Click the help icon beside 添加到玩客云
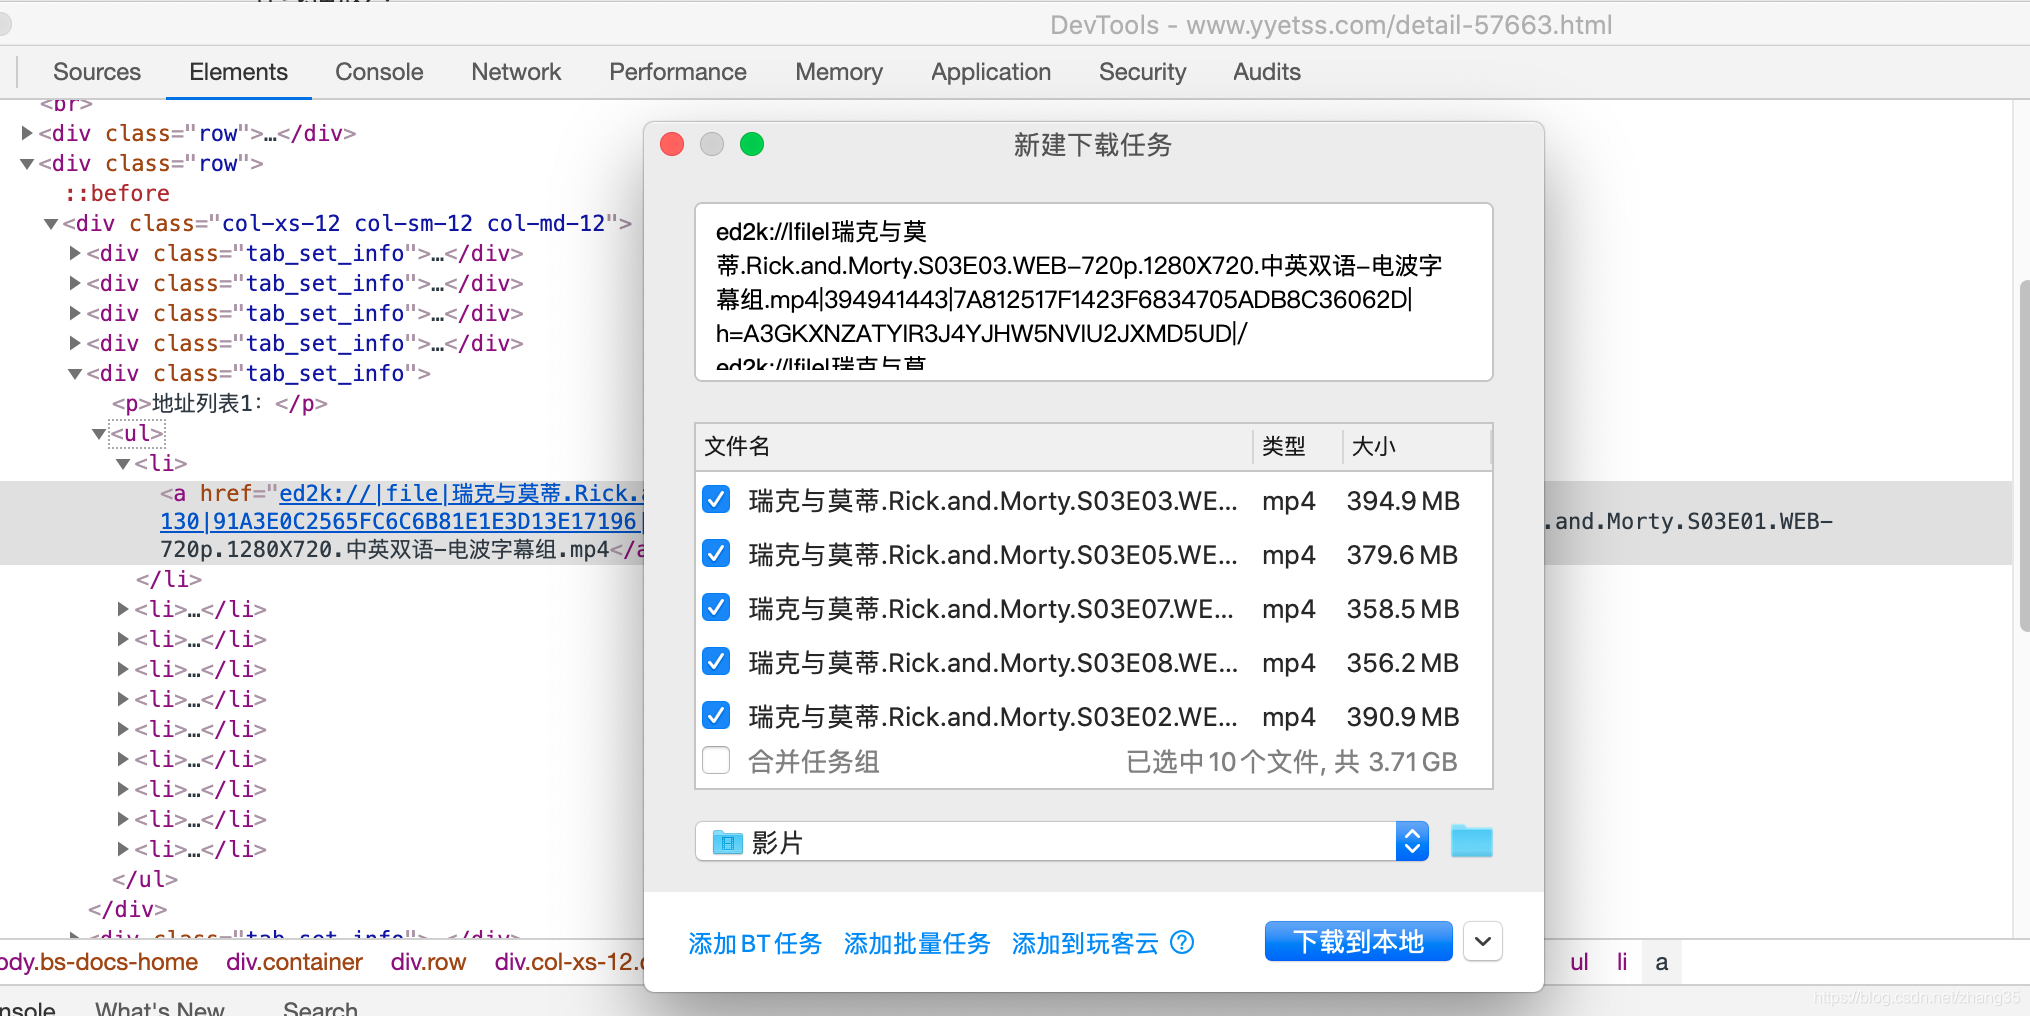The height and width of the screenshot is (1016, 2030). 1182,942
